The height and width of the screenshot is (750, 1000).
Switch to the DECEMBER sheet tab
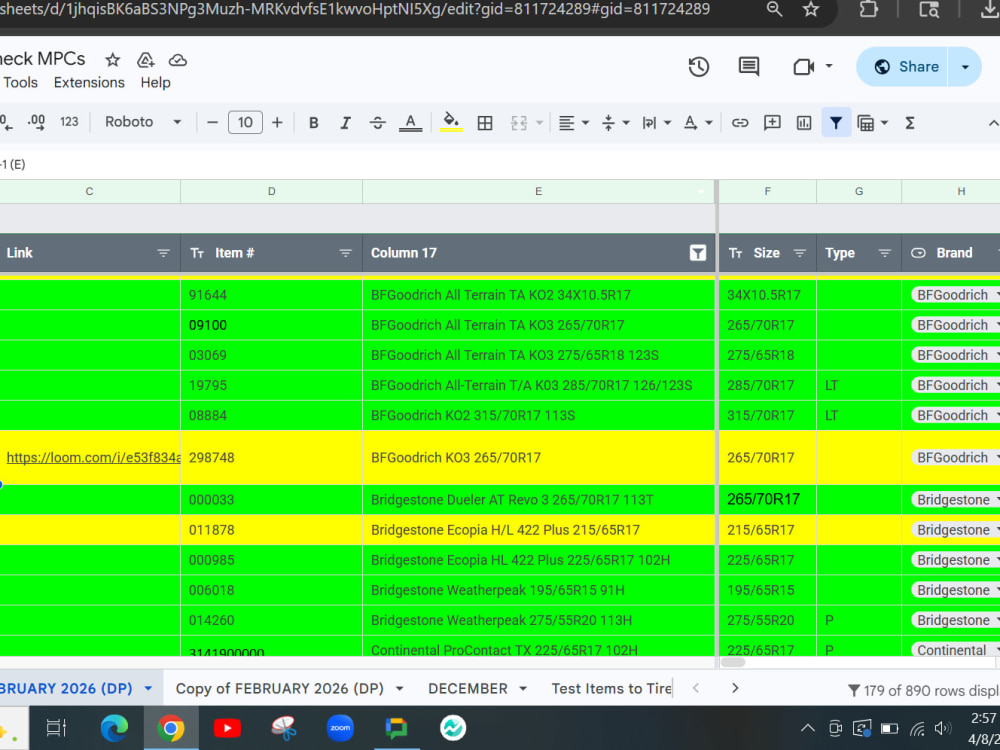click(467, 689)
